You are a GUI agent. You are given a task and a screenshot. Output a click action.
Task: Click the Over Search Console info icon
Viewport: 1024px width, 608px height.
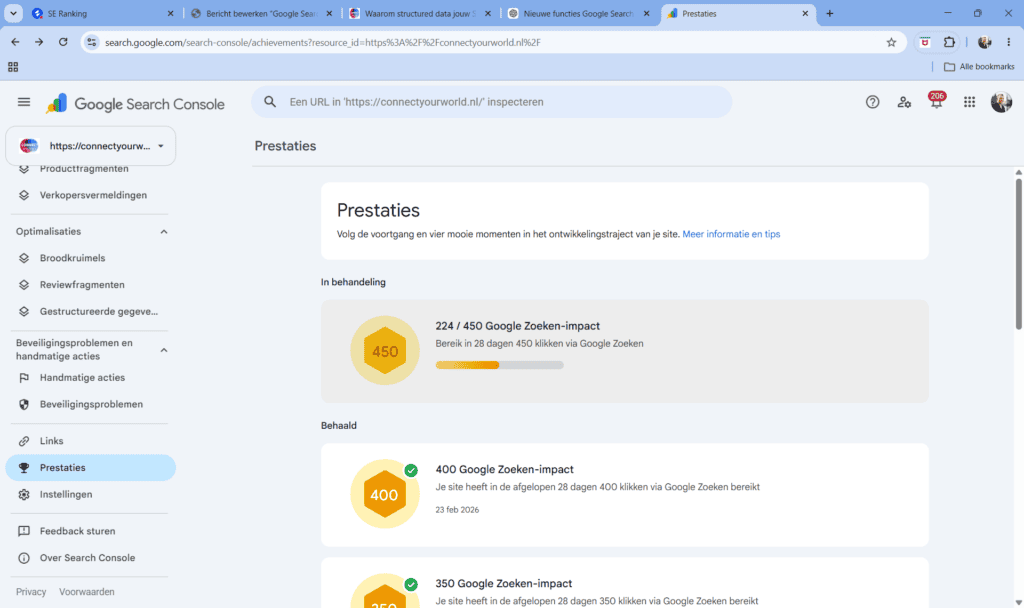pos(24,558)
